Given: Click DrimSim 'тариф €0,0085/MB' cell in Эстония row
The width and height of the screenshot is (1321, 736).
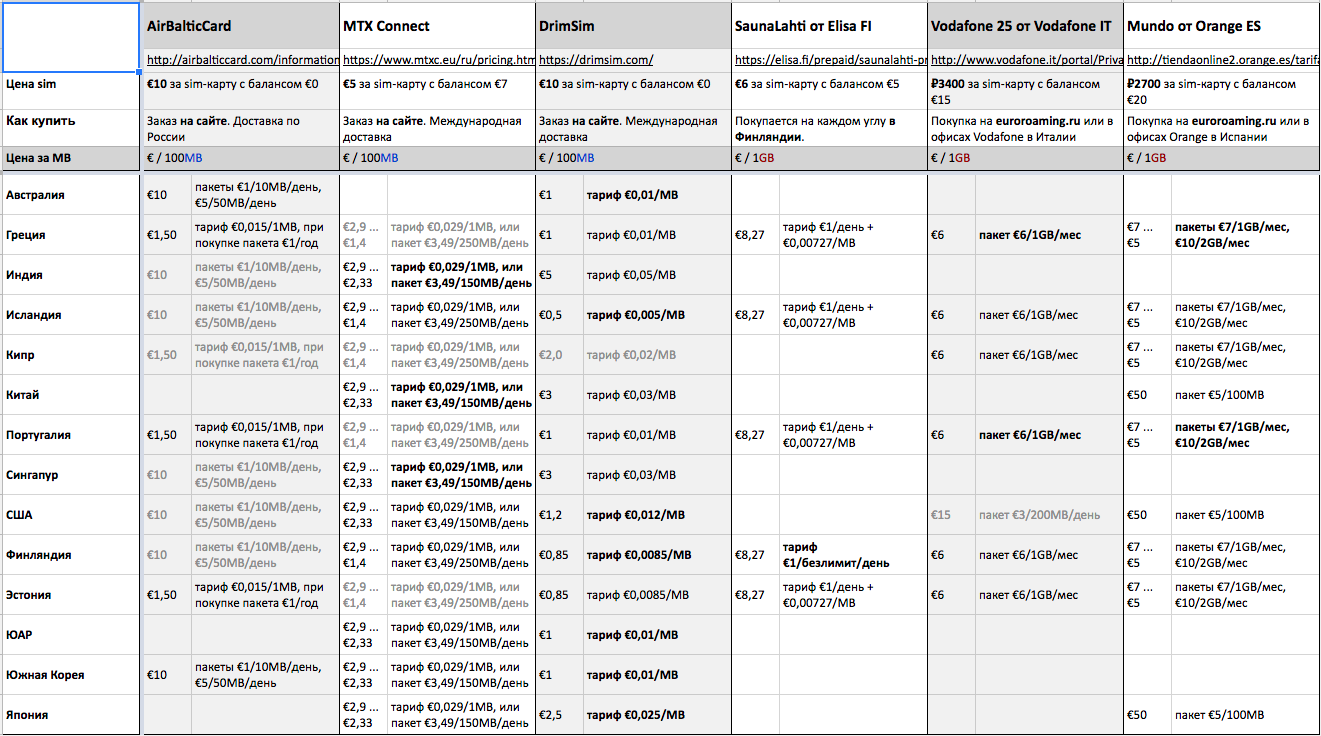Looking at the screenshot, I should [658, 595].
